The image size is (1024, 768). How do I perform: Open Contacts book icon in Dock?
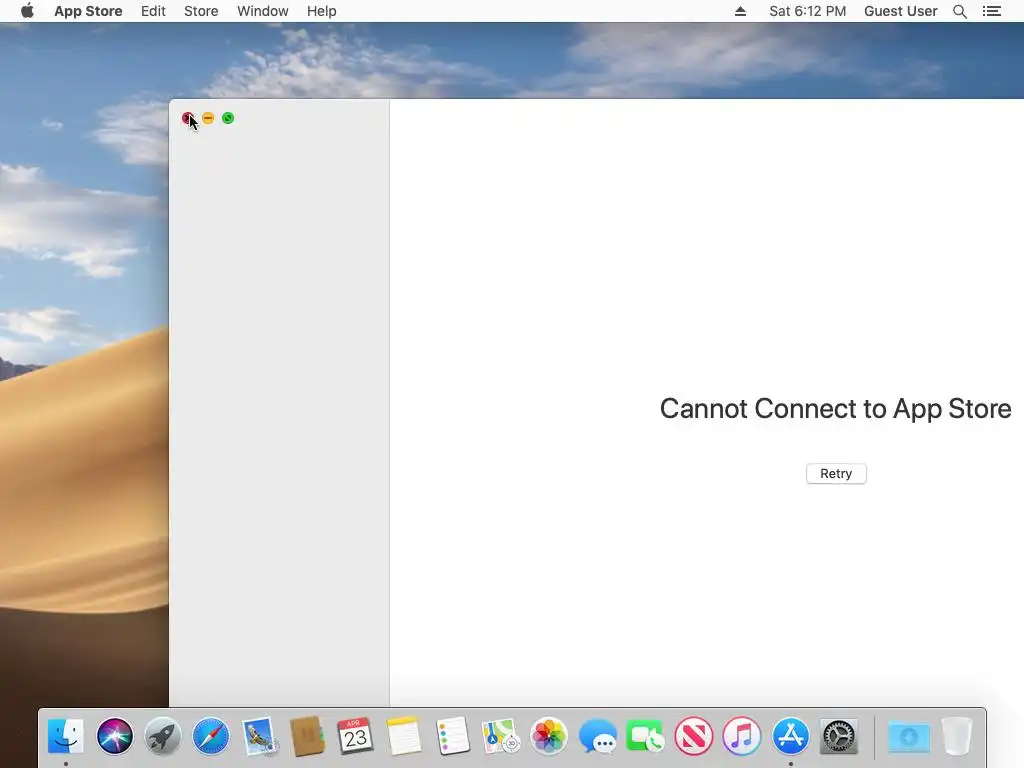(307, 736)
